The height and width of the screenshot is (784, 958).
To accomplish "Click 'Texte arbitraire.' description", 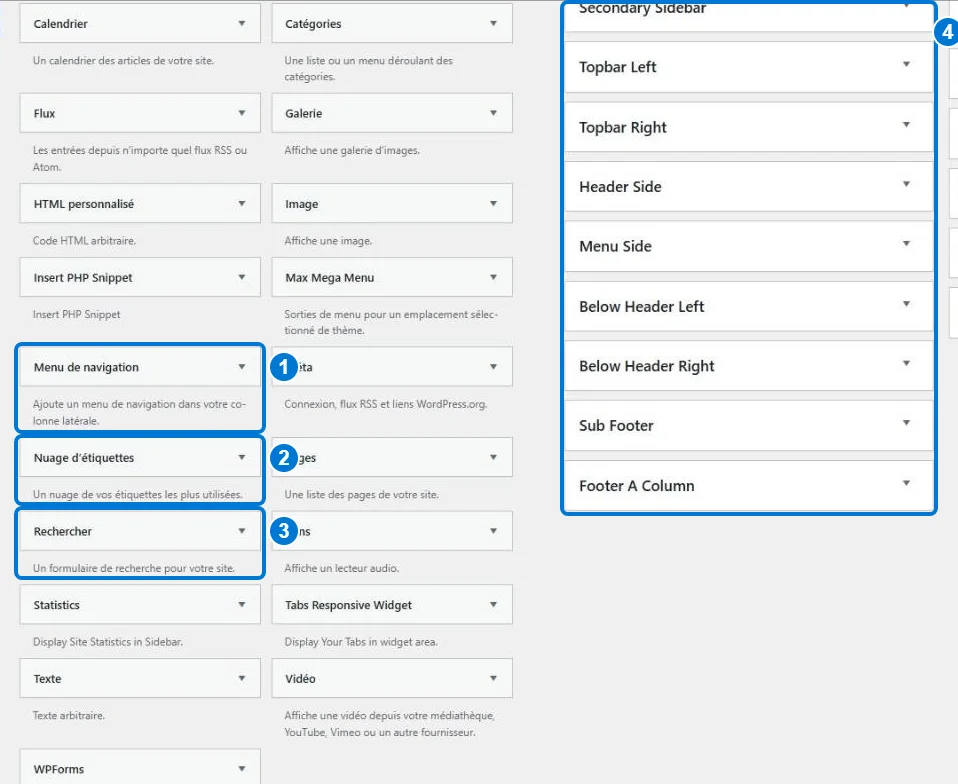I will pyautogui.click(x=69, y=715).
